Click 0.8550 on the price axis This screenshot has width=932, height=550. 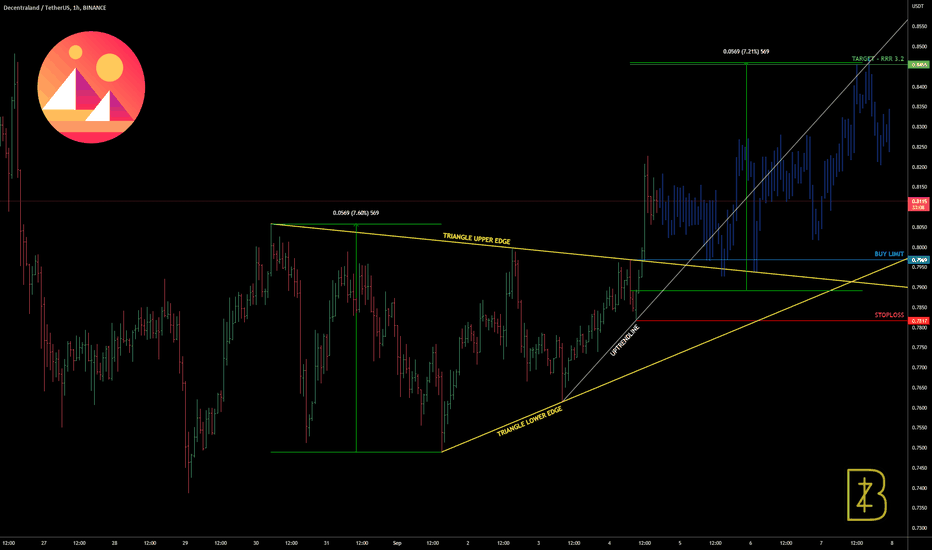click(920, 27)
